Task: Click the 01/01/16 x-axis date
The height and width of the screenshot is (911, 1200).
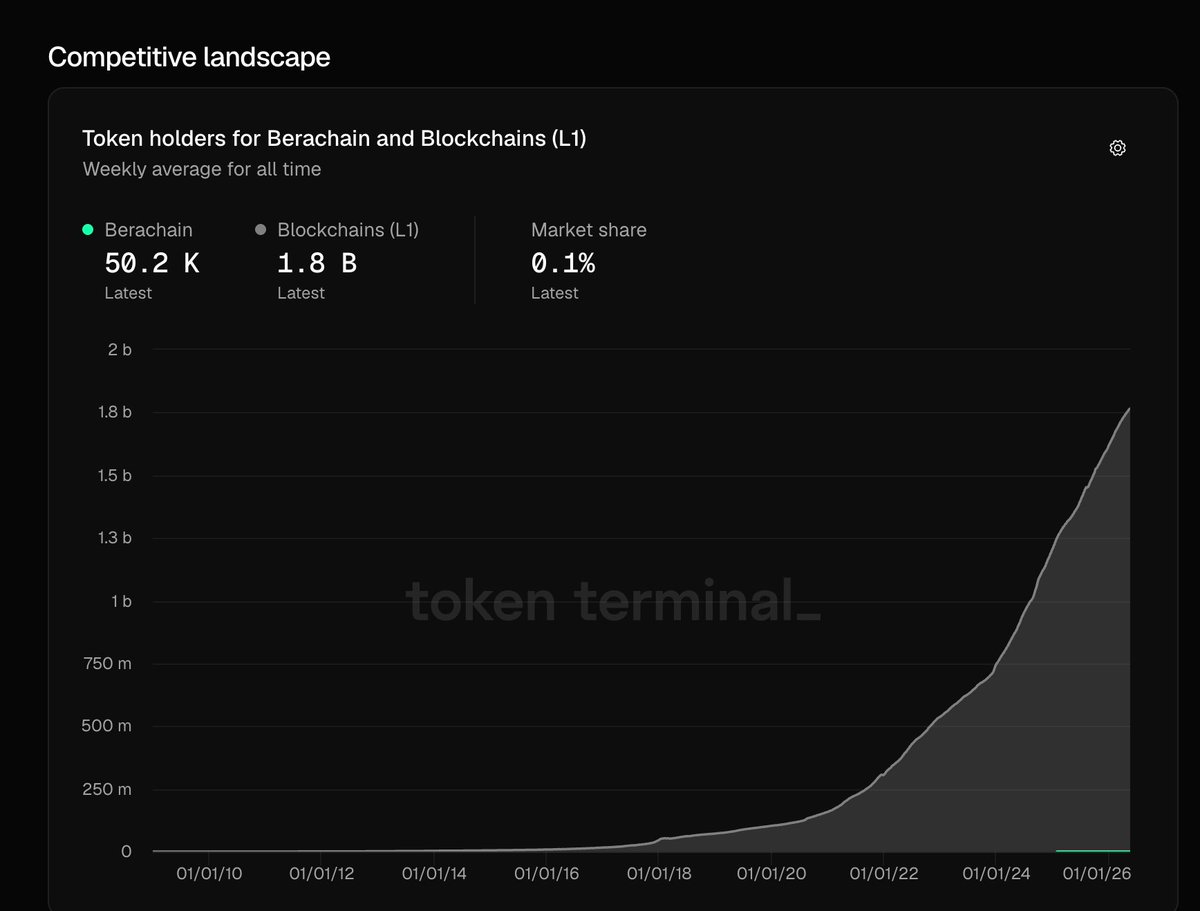Action: pyautogui.click(x=547, y=874)
